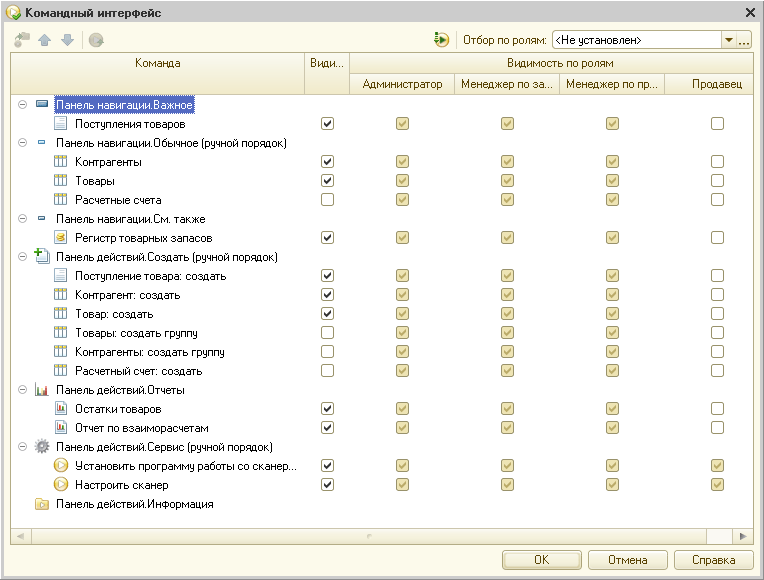Click the catalog icon of Контрагенты
Screen dimensions: 764x580
pyautogui.click(x=60, y=161)
